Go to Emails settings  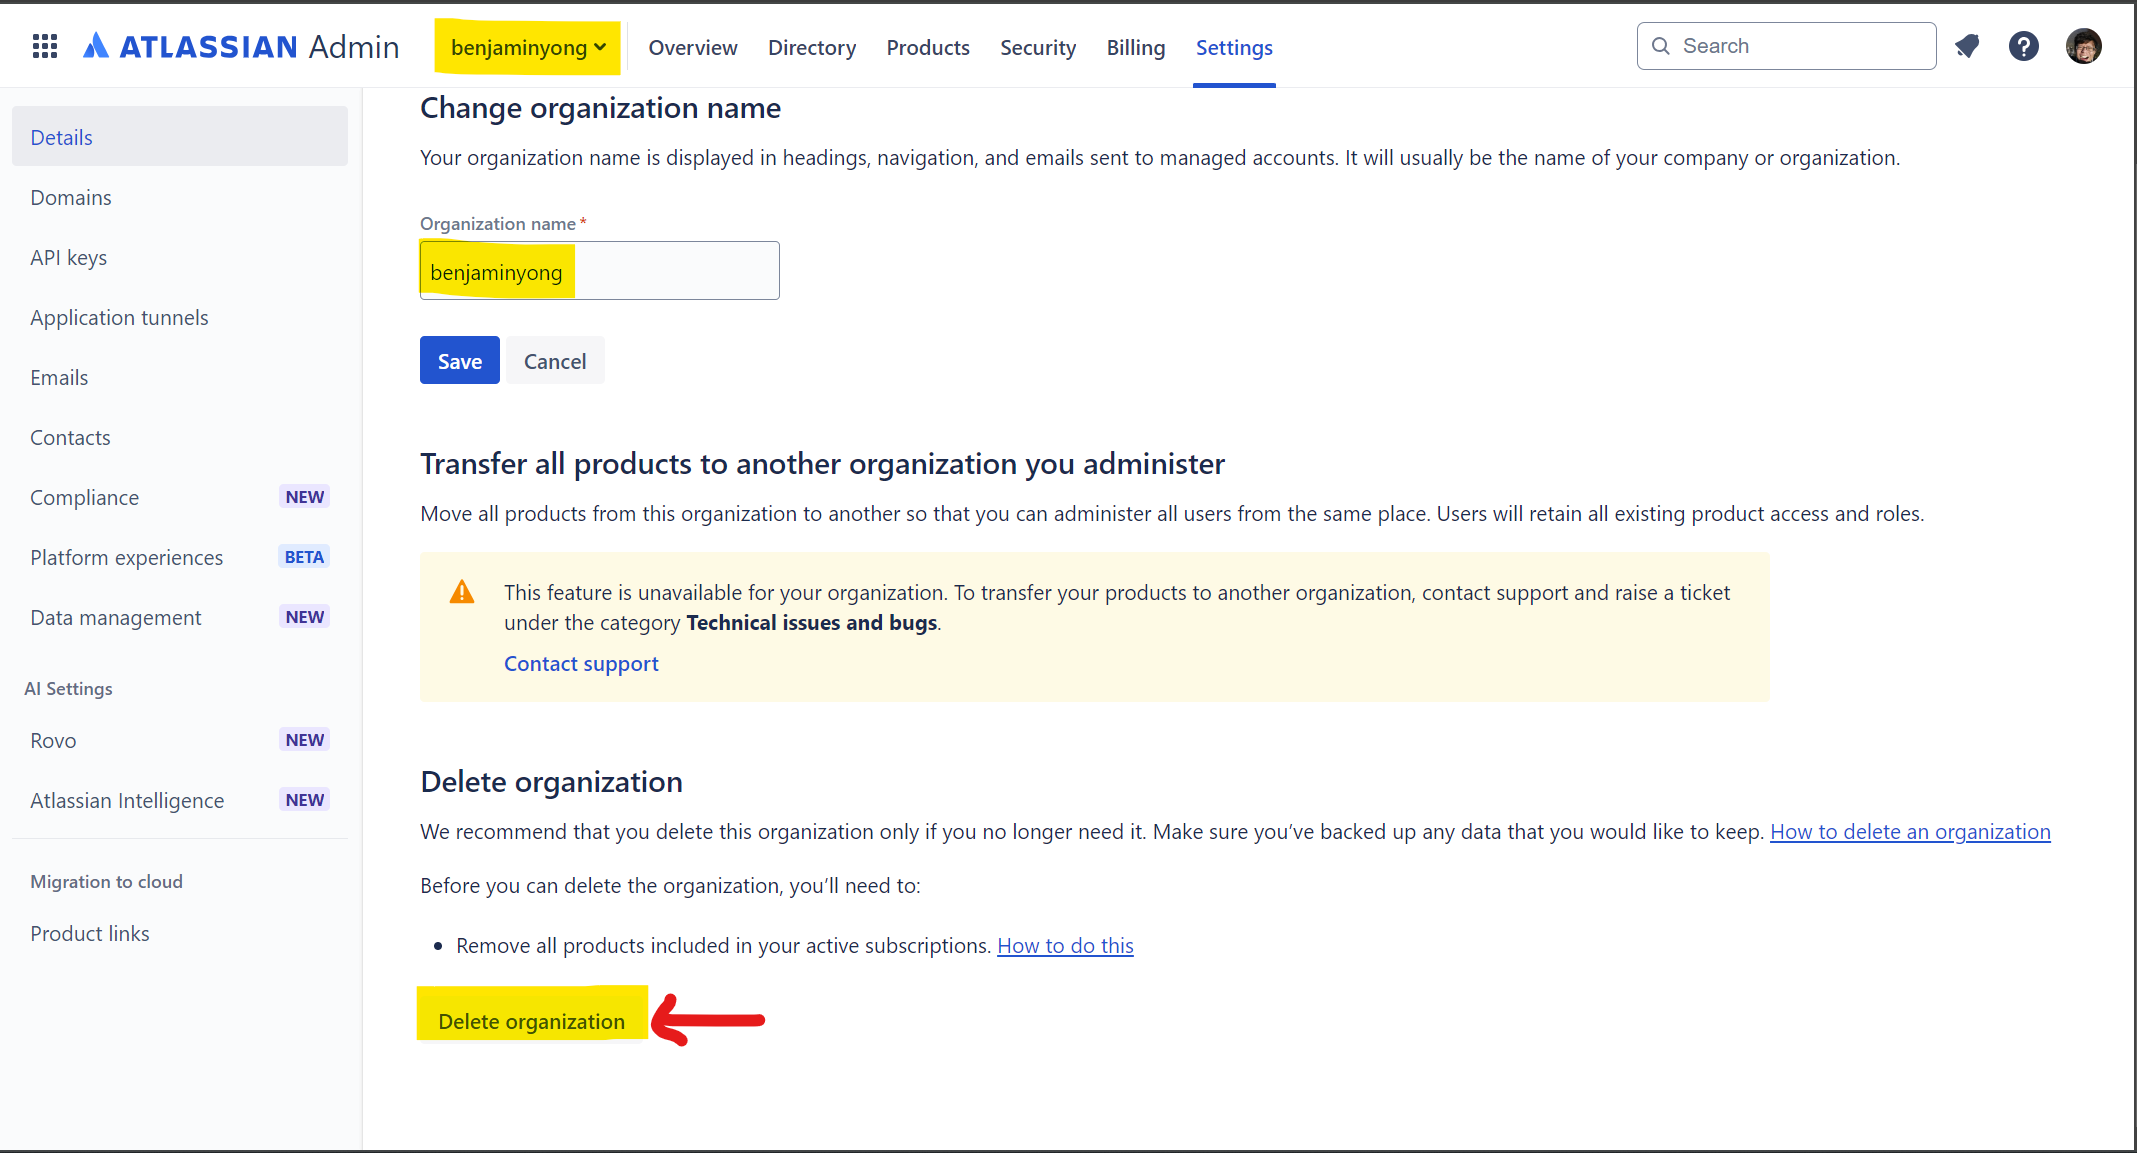180,377
